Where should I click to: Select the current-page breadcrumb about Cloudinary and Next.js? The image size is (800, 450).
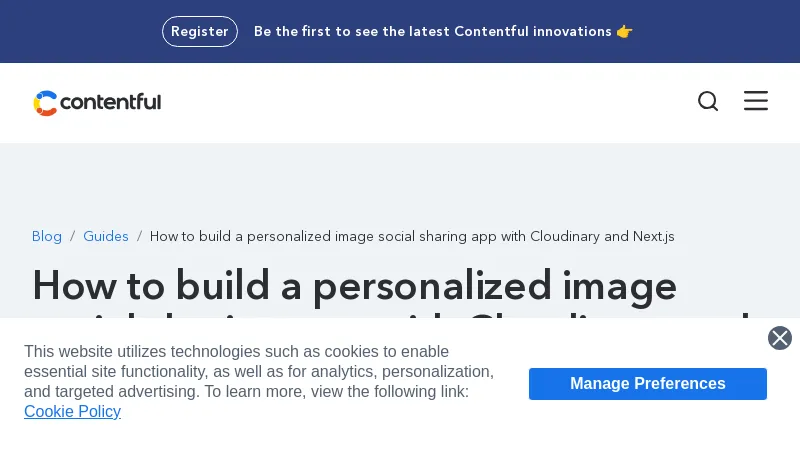coord(412,236)
